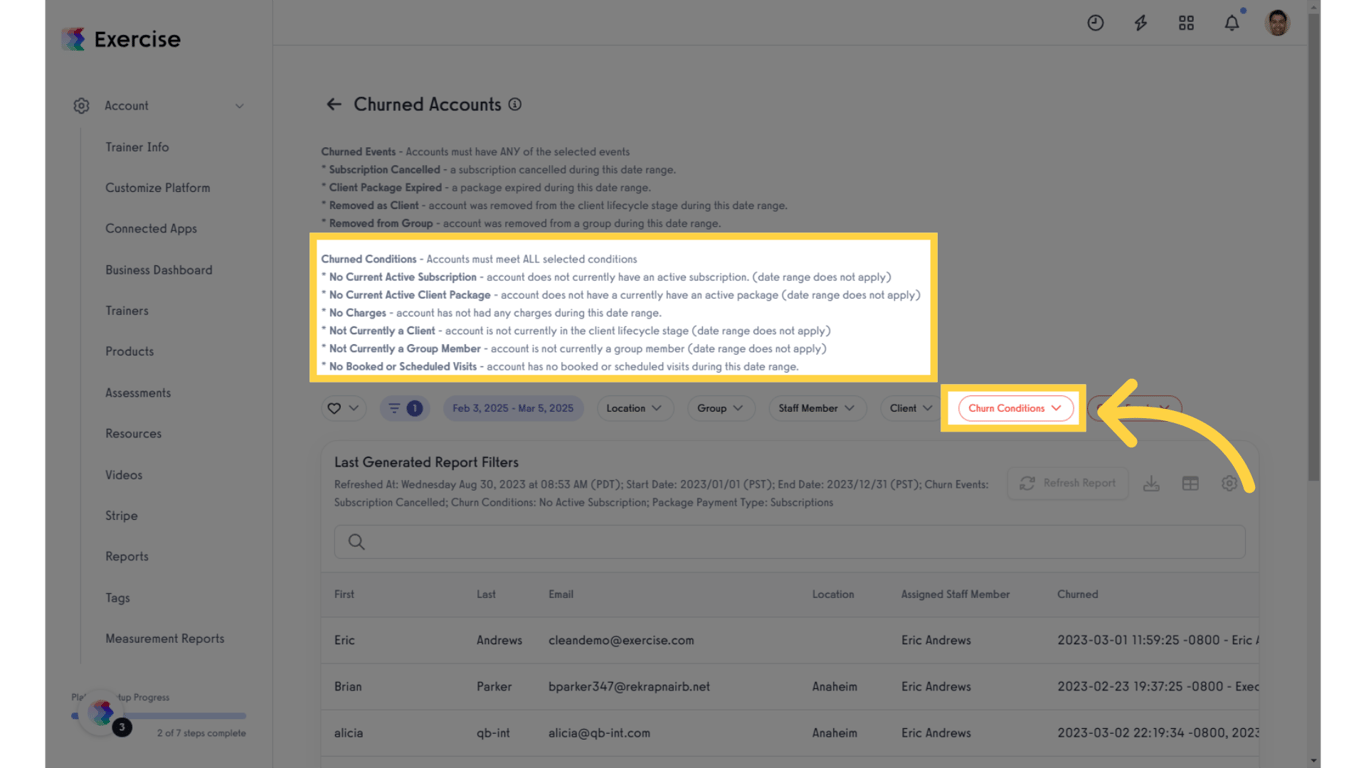The image size is (1366, 768).
Task: Click the First column header
Action: [x=344, y=594]
